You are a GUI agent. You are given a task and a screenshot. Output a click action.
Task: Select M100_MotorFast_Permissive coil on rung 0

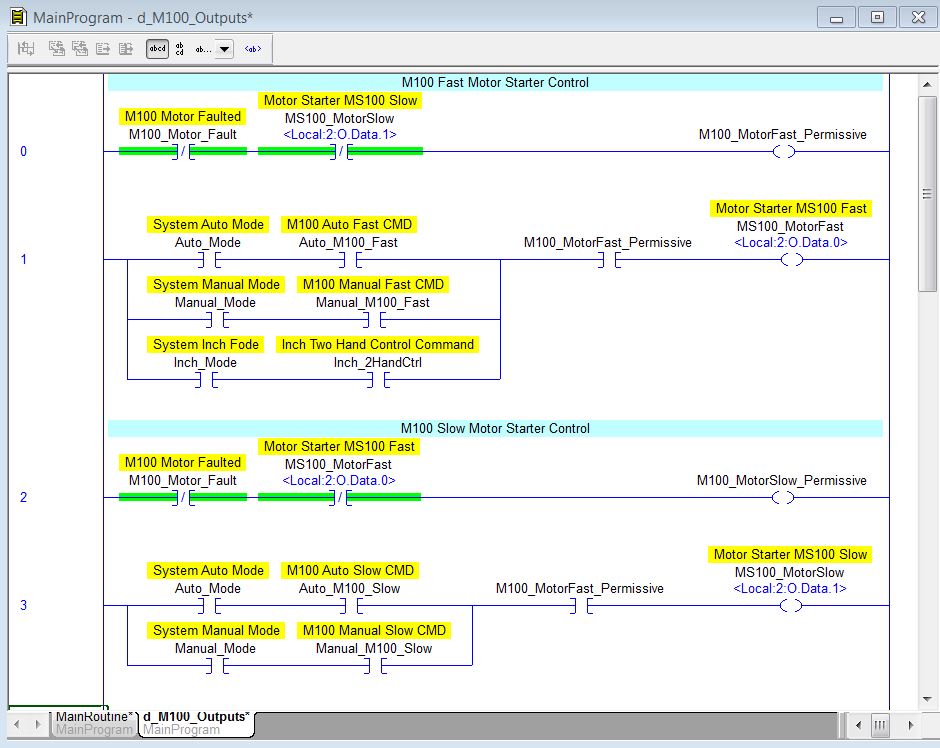click(784, 152)
